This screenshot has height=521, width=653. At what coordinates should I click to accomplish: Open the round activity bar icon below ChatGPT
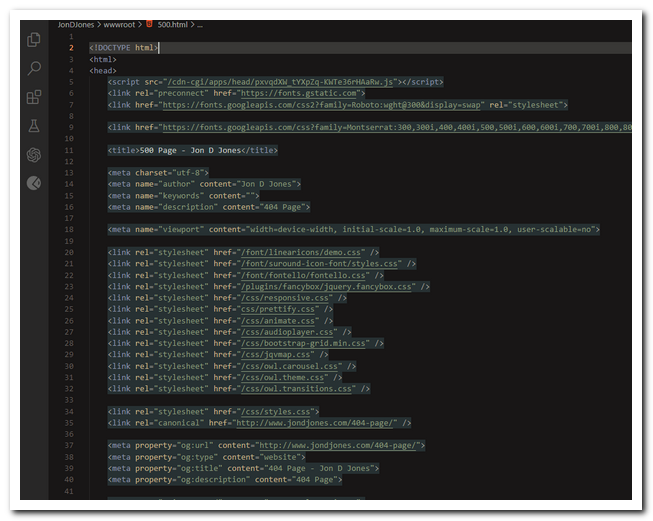point(34,183)
